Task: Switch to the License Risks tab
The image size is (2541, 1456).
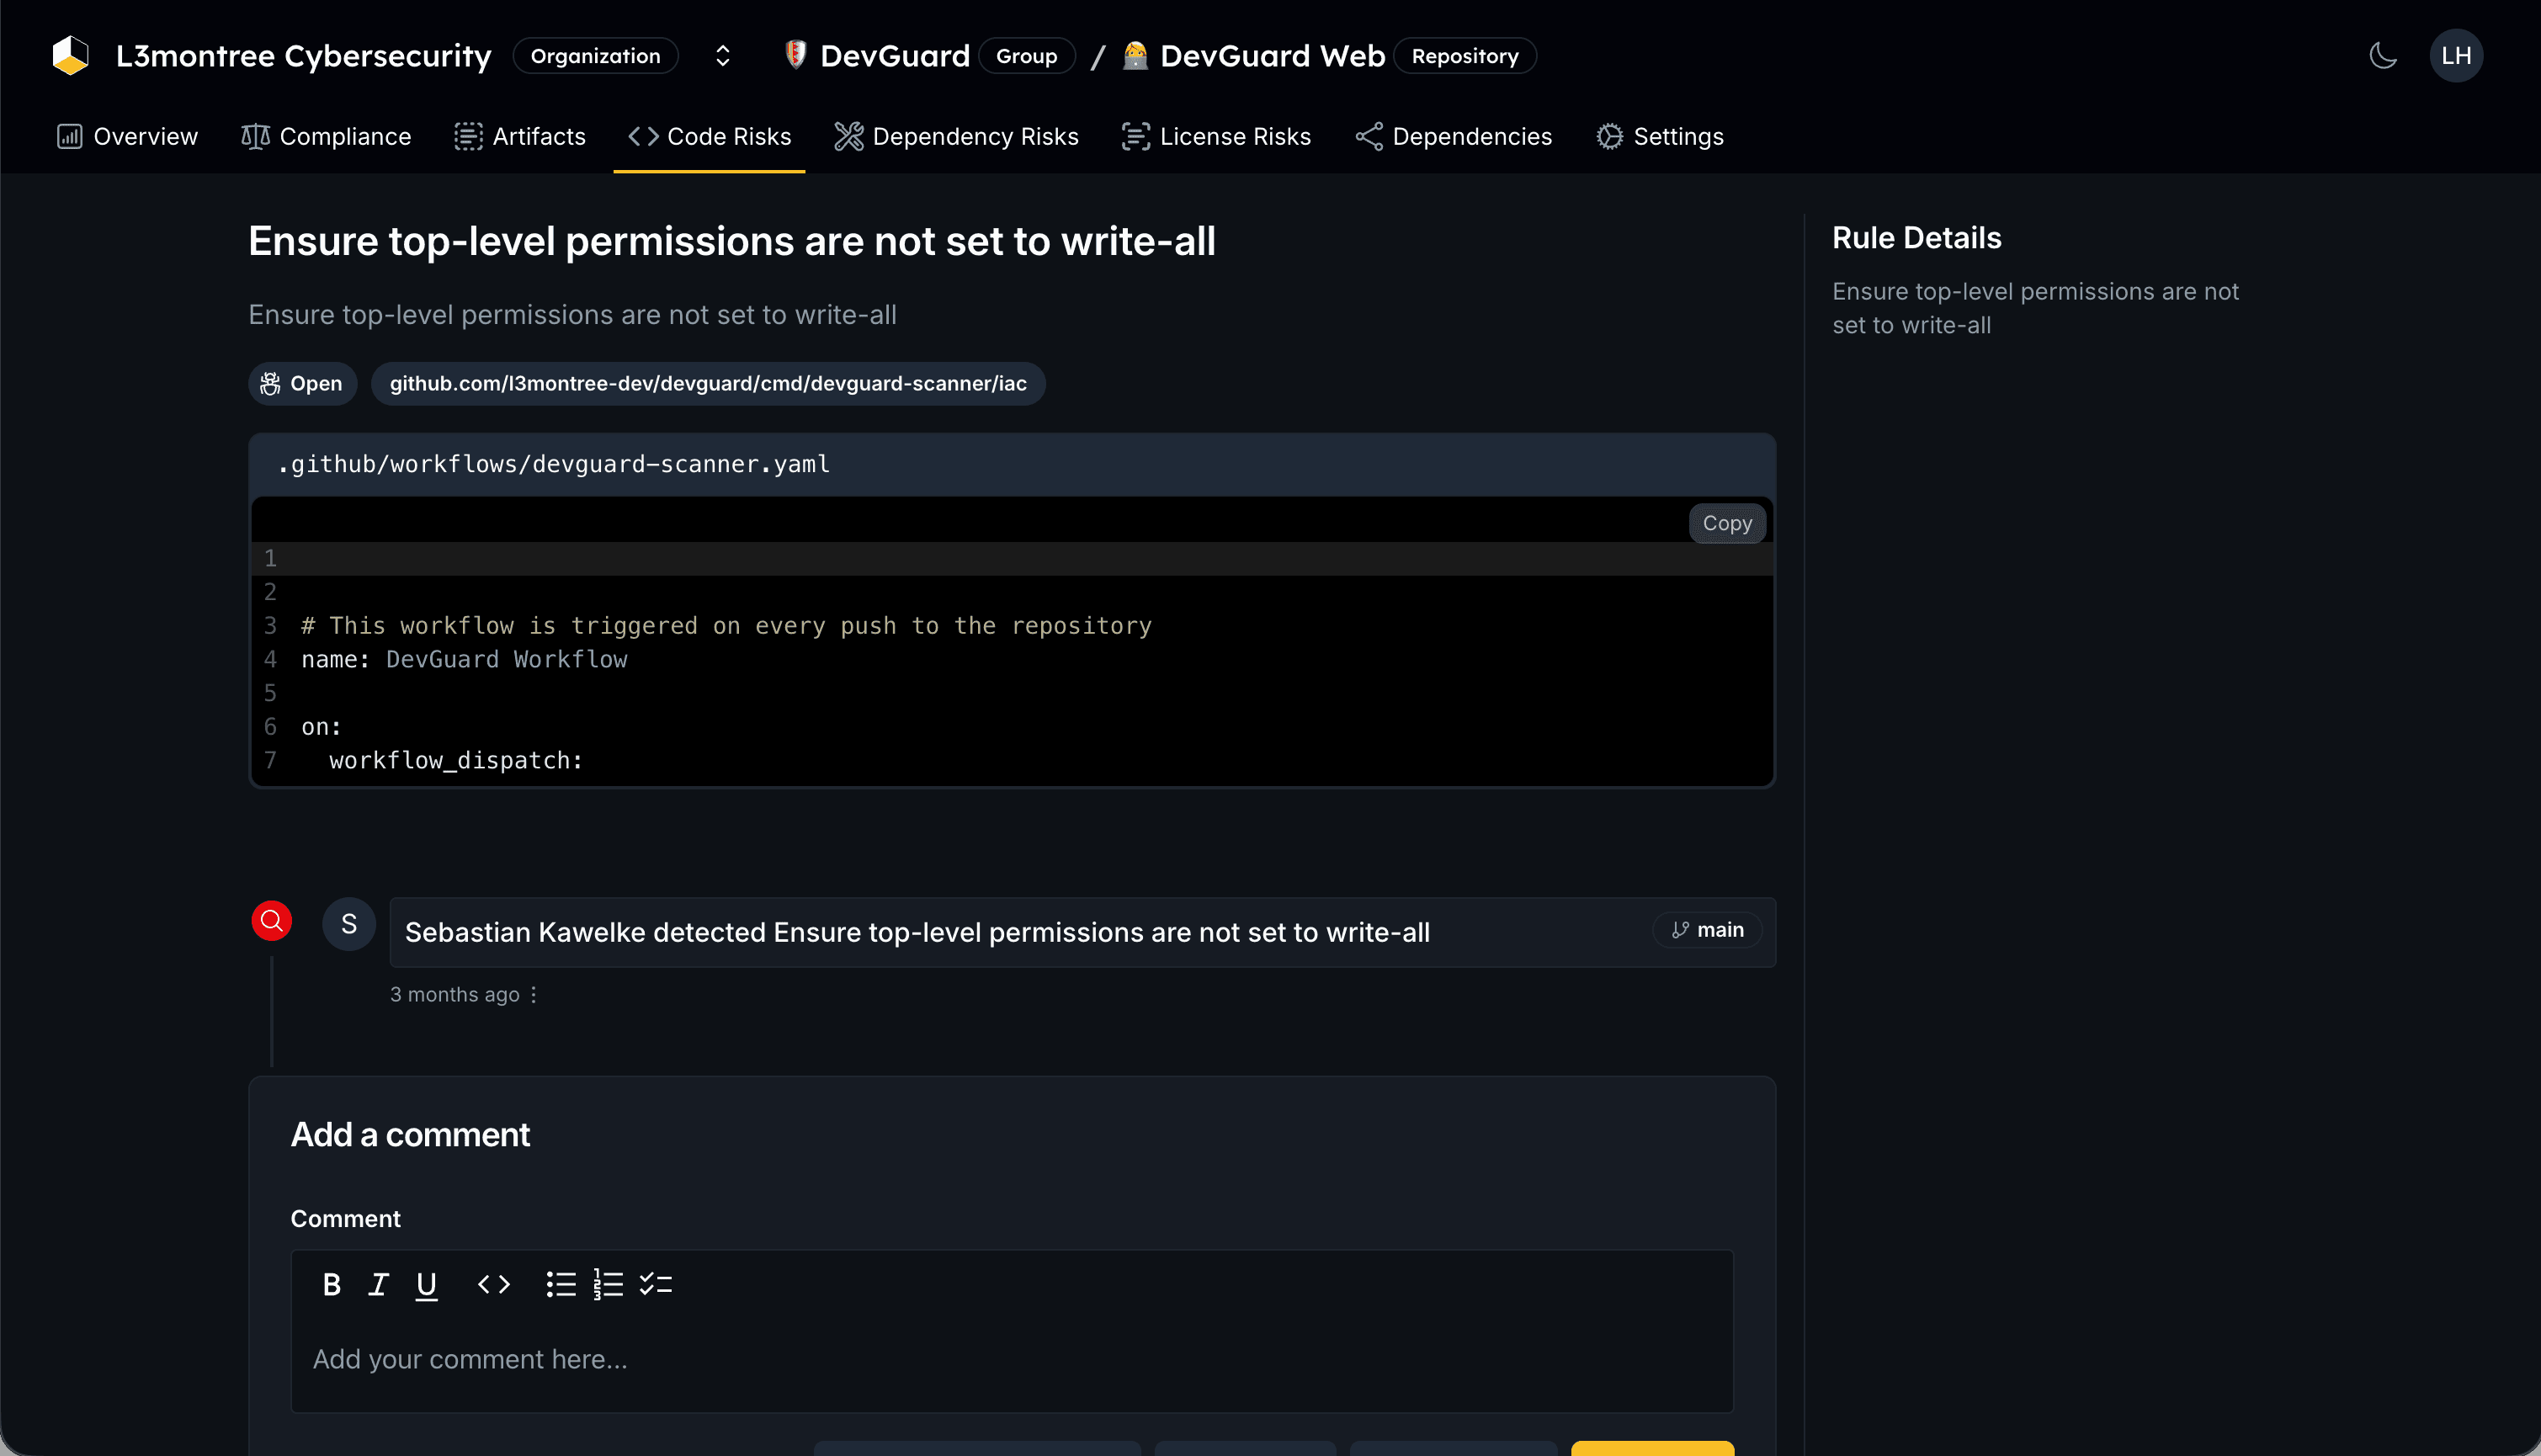Action: click(x=1216, y=136)
